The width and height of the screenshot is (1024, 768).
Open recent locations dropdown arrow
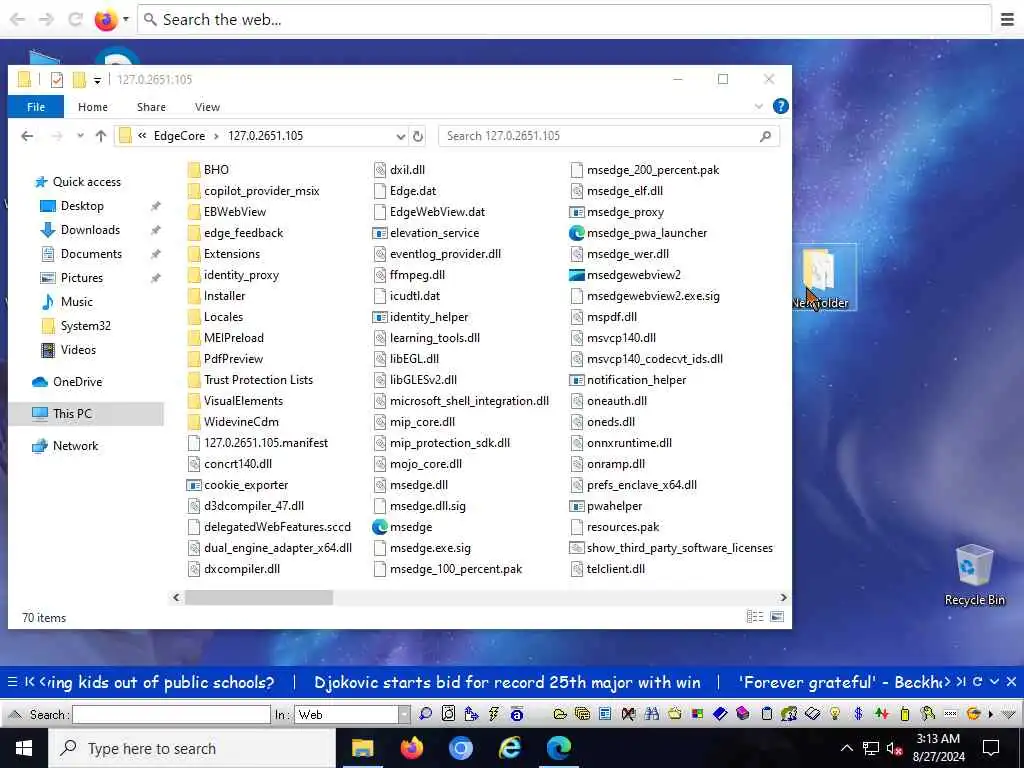(x=80, y=136)
